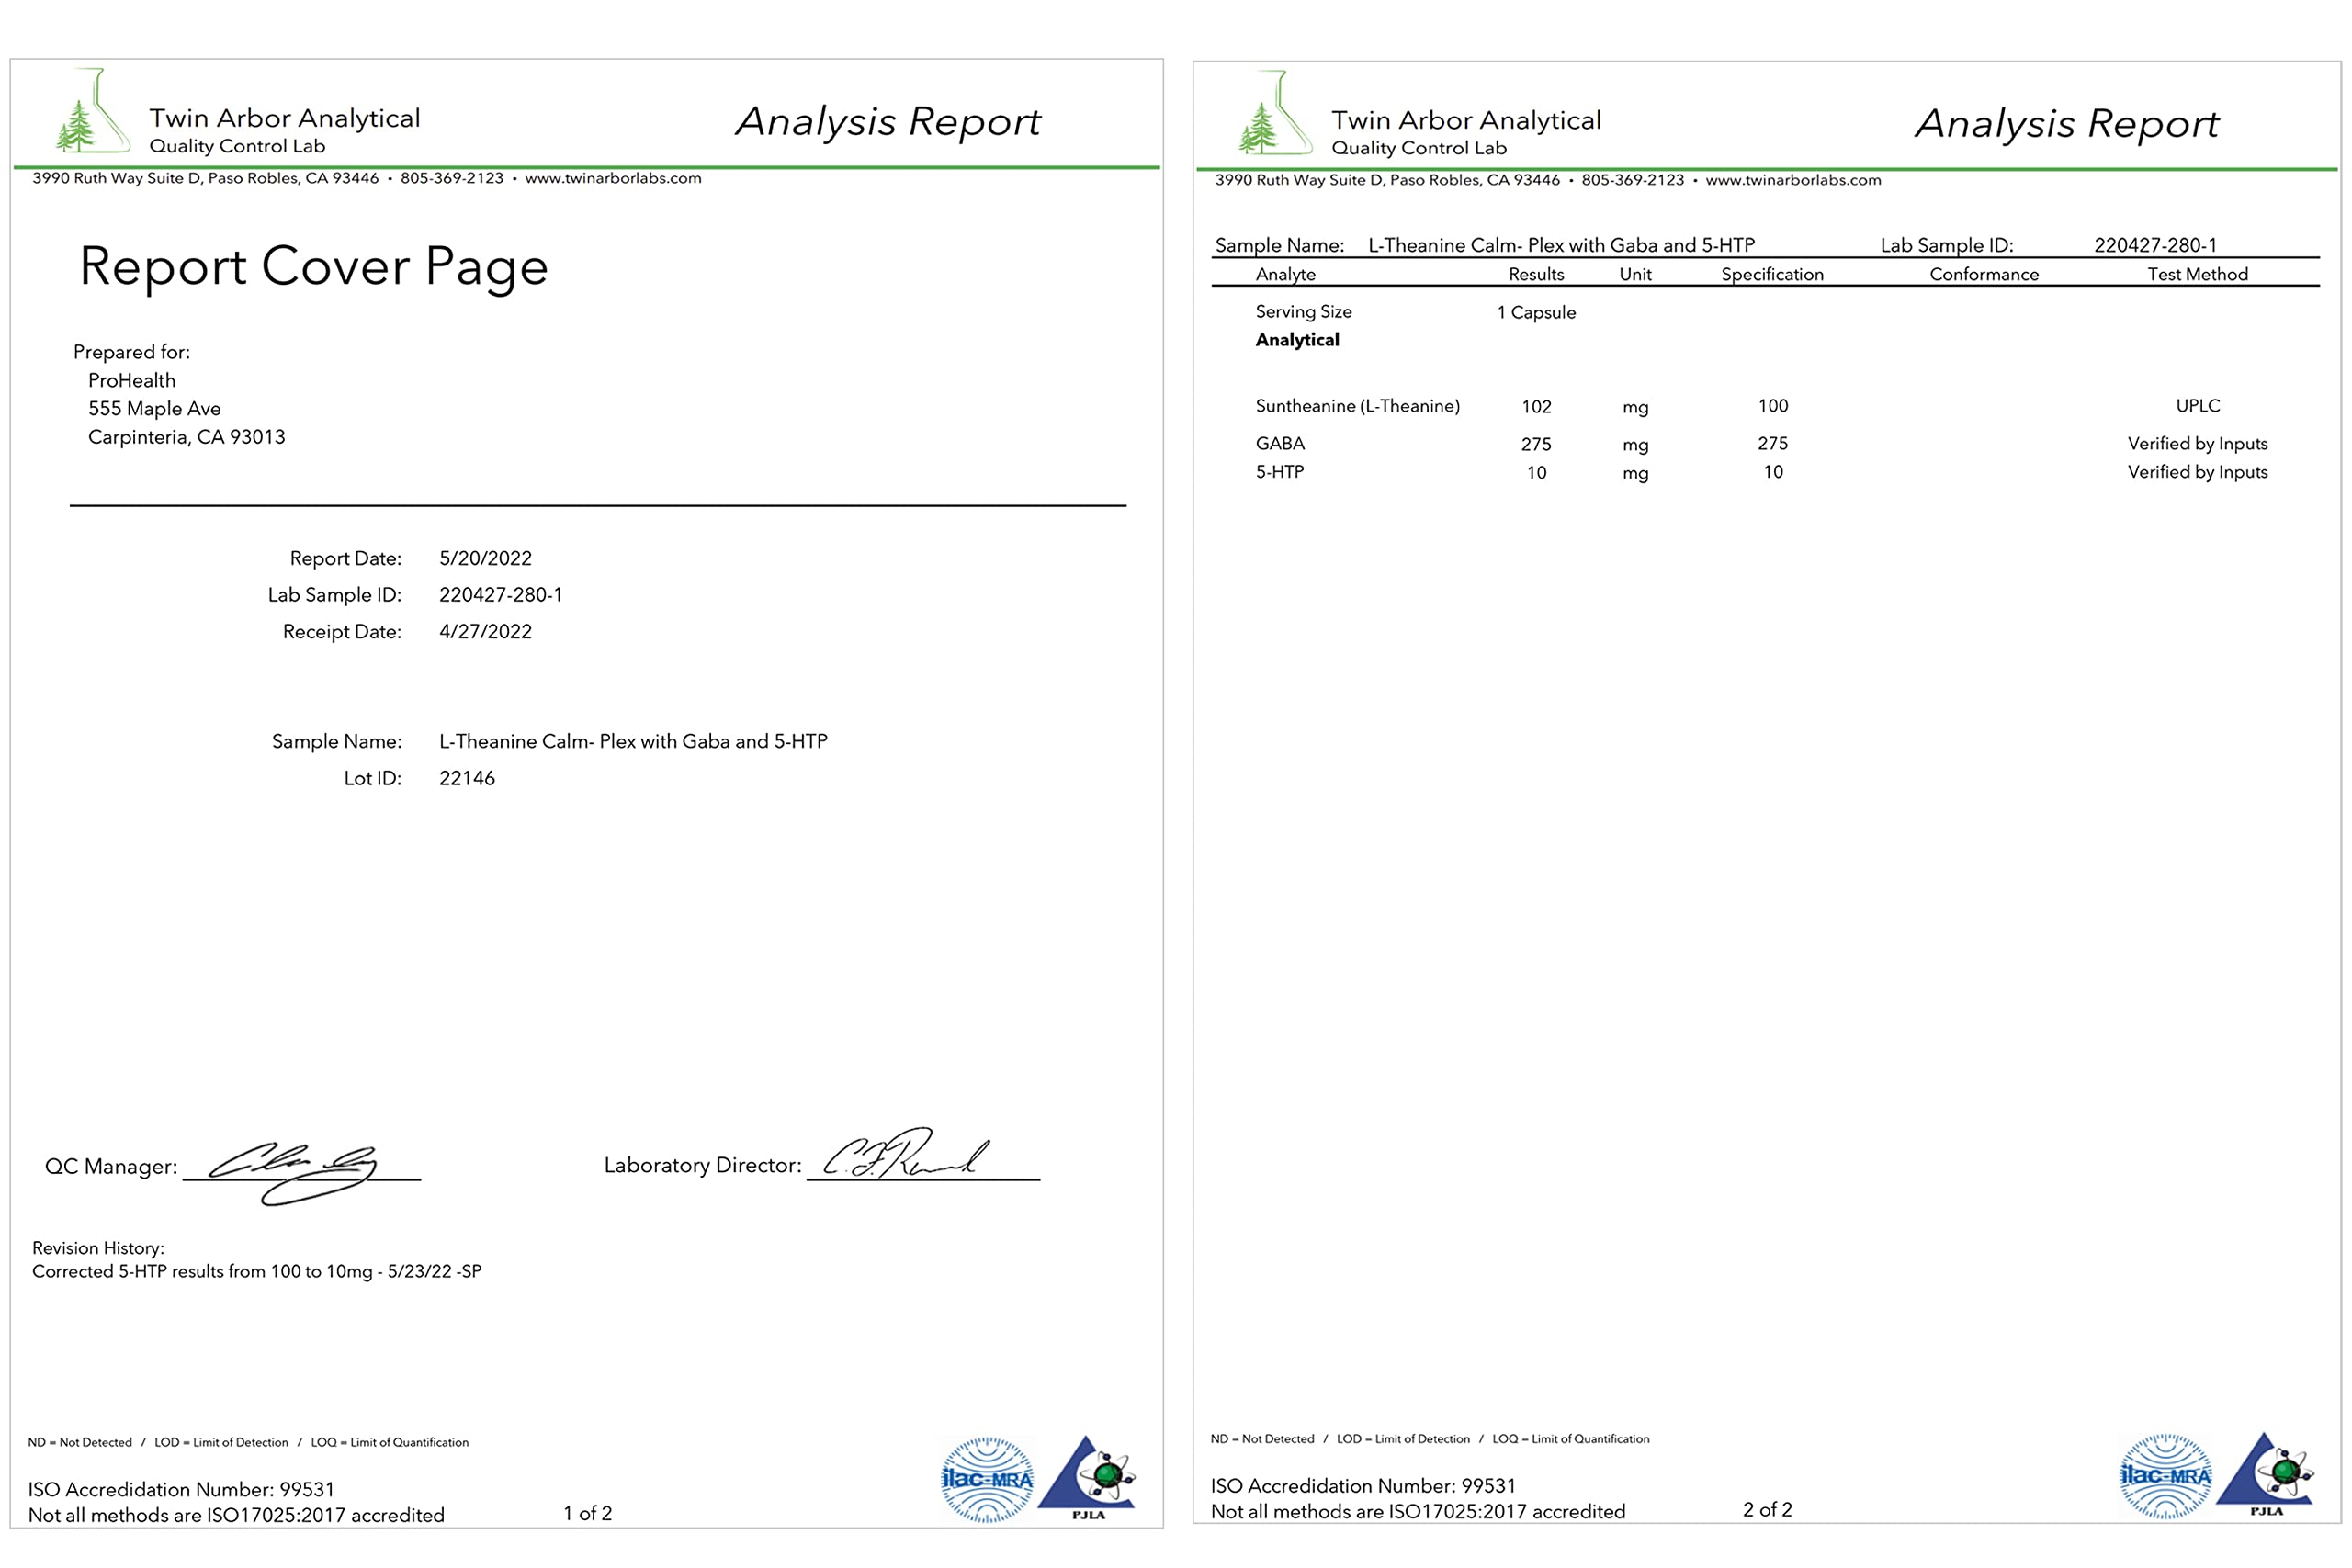Viewport: 2352px width, 1568px height.
Task: Click the Revision History correction note
Action: tap(257, 1271)
